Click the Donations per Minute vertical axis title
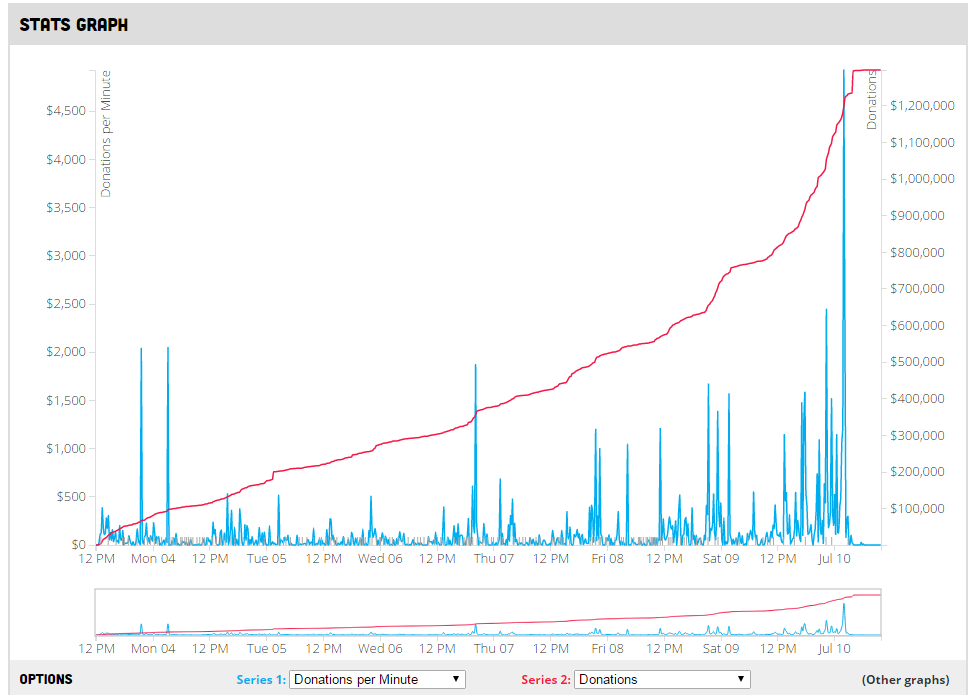This screenshot has width=968, height=695. pos(106,134)
